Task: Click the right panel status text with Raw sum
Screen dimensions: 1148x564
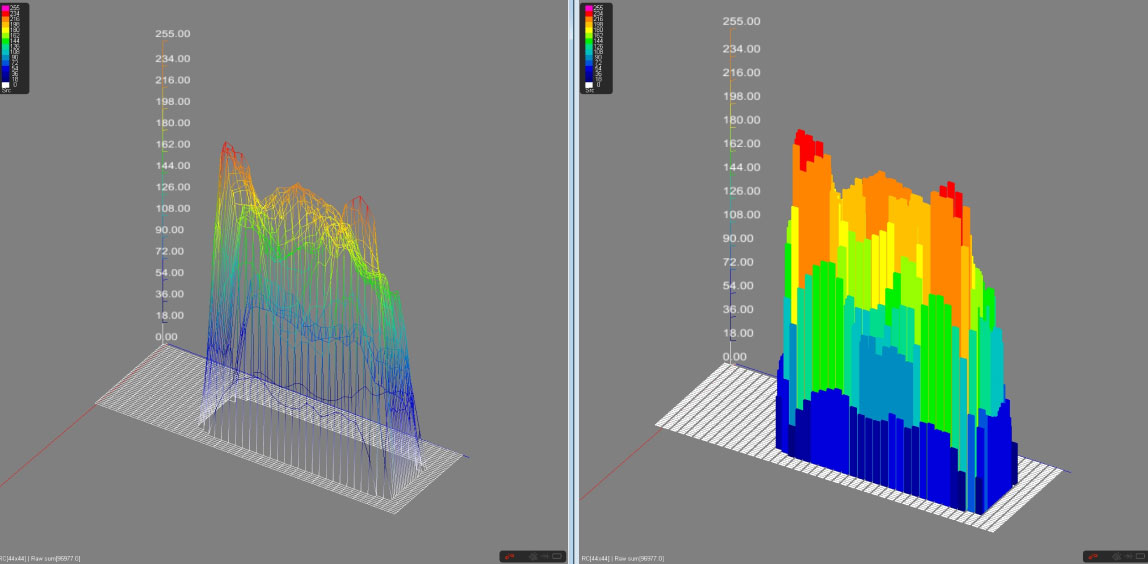Action: [623, 558]
